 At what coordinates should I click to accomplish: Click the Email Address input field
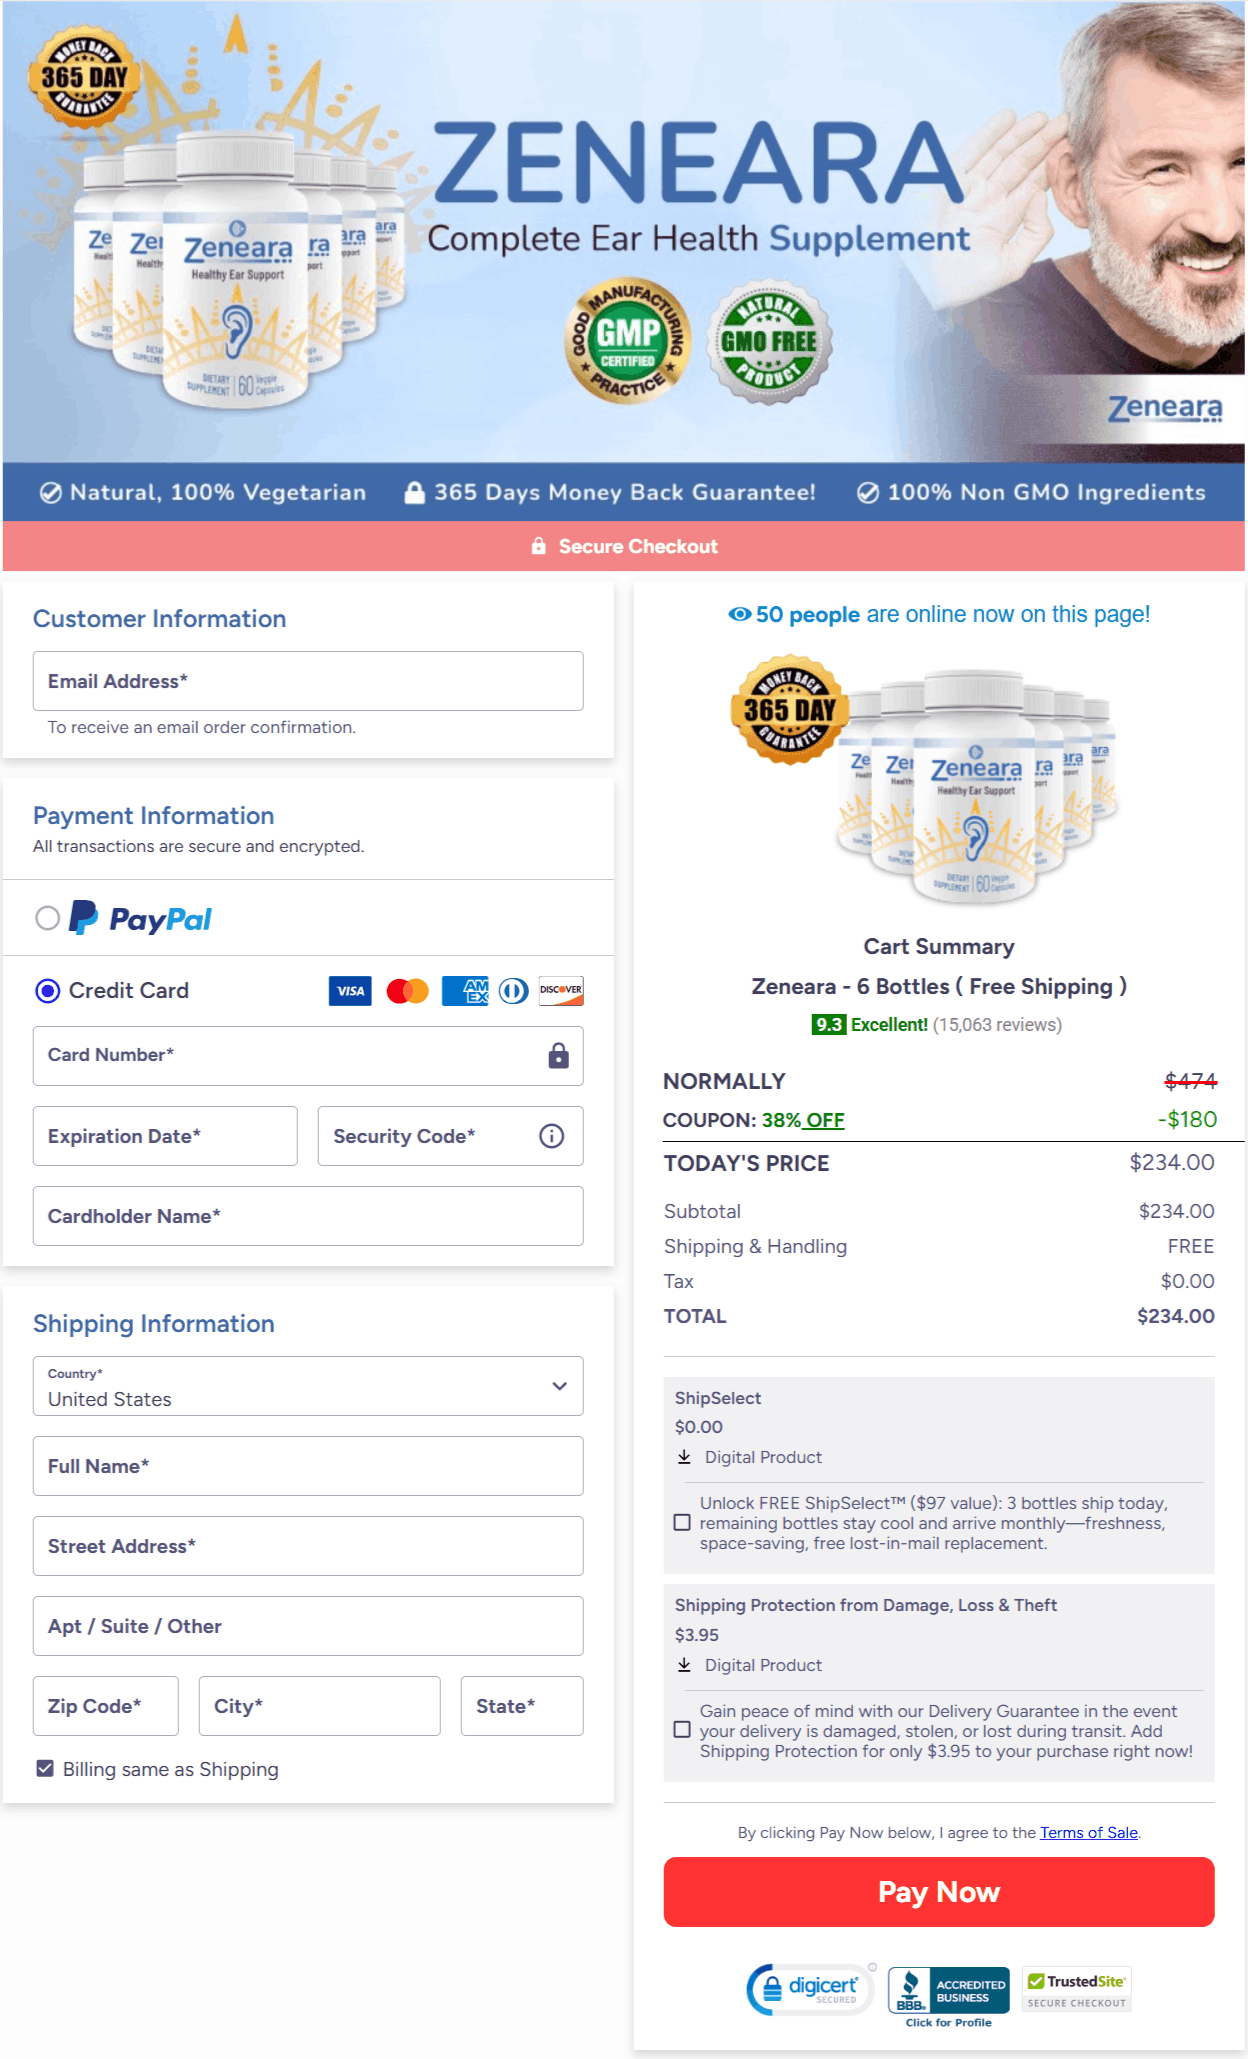click(307, 681)
